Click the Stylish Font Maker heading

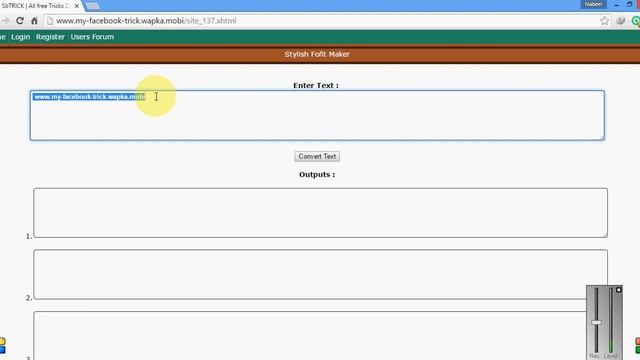click(x=317, y=54)
